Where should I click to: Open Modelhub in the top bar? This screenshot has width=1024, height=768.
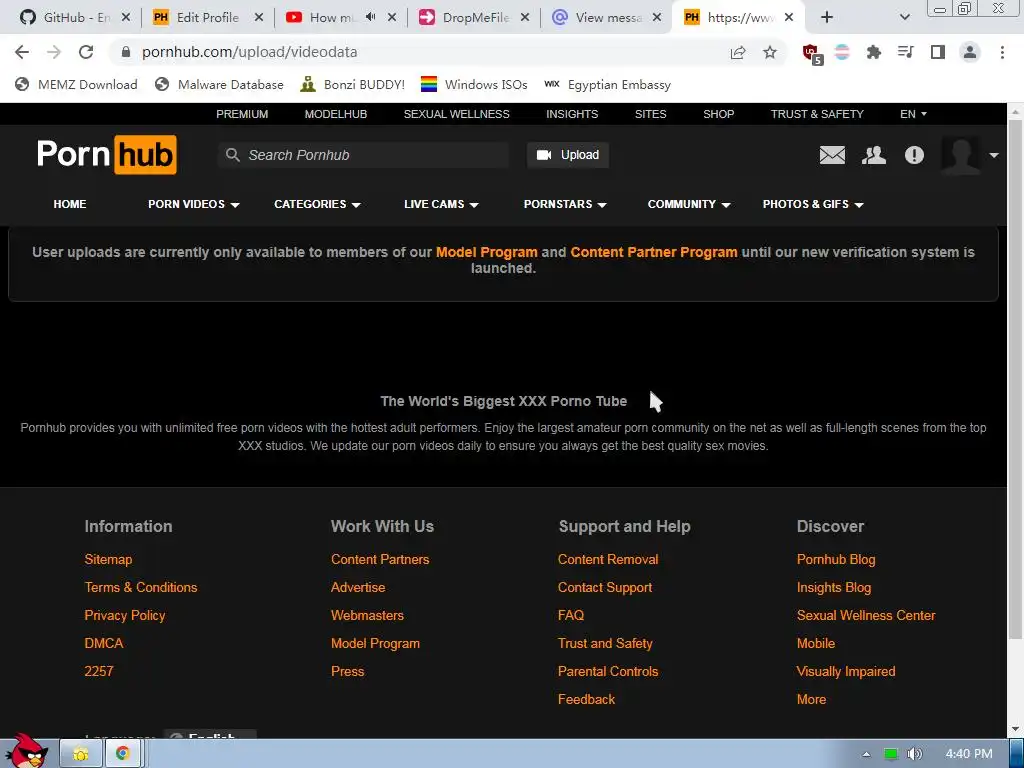coord(336,114)
